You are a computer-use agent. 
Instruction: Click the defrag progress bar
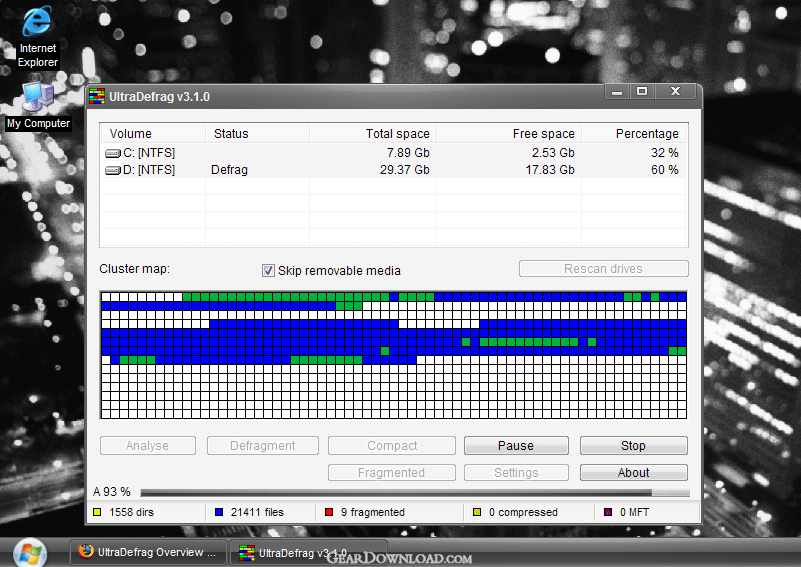(x=415, y=493)
